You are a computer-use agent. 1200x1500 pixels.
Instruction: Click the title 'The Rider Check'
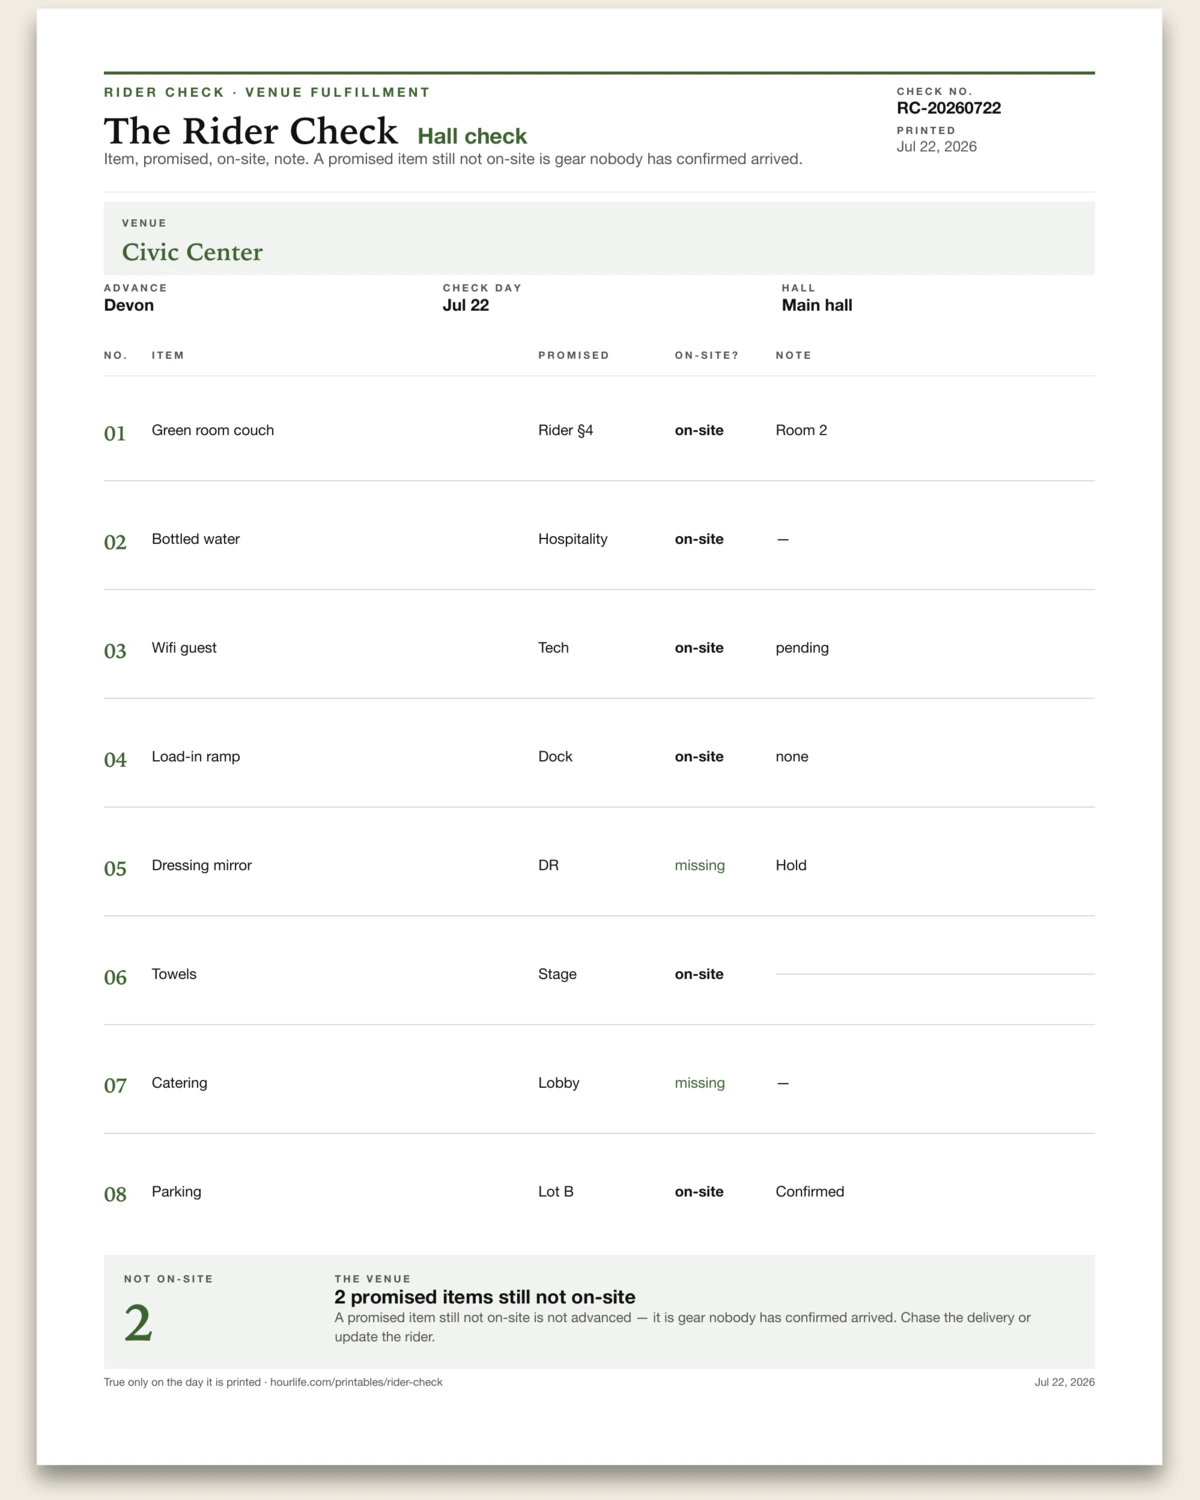tap(250, 132)
